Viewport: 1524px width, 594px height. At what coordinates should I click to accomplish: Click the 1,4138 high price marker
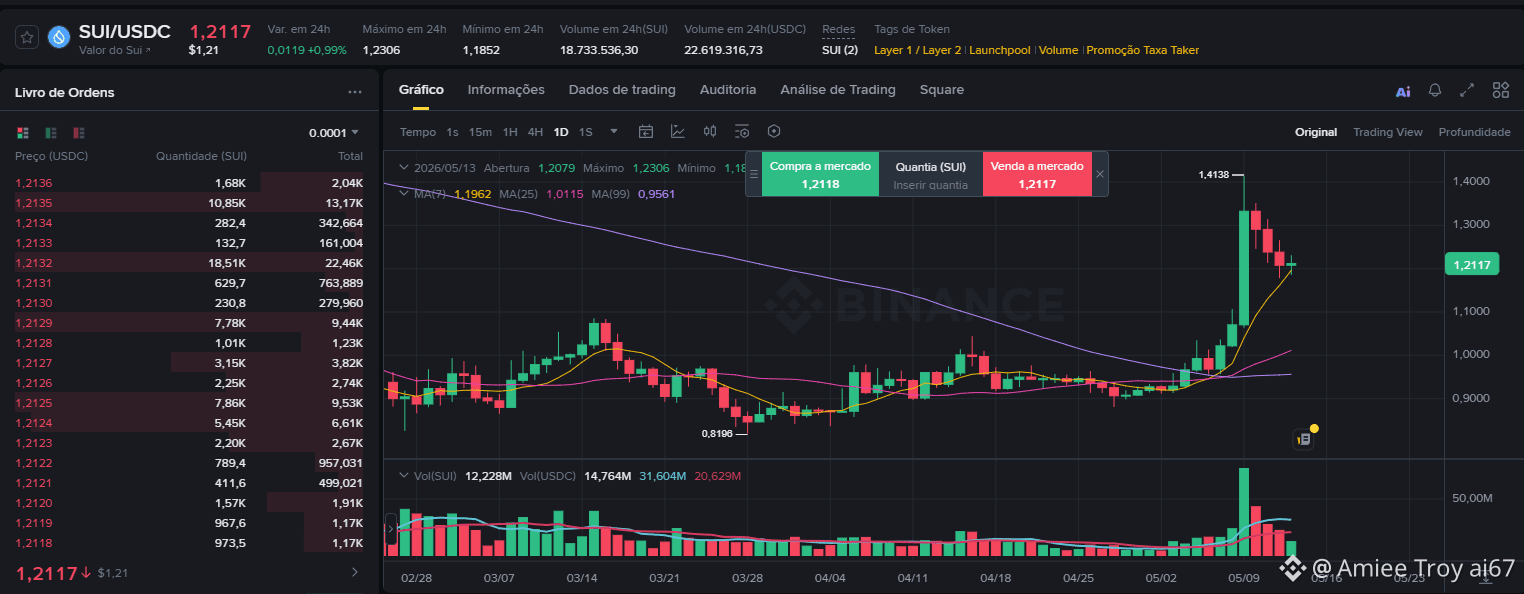[x=1213, y=174]
